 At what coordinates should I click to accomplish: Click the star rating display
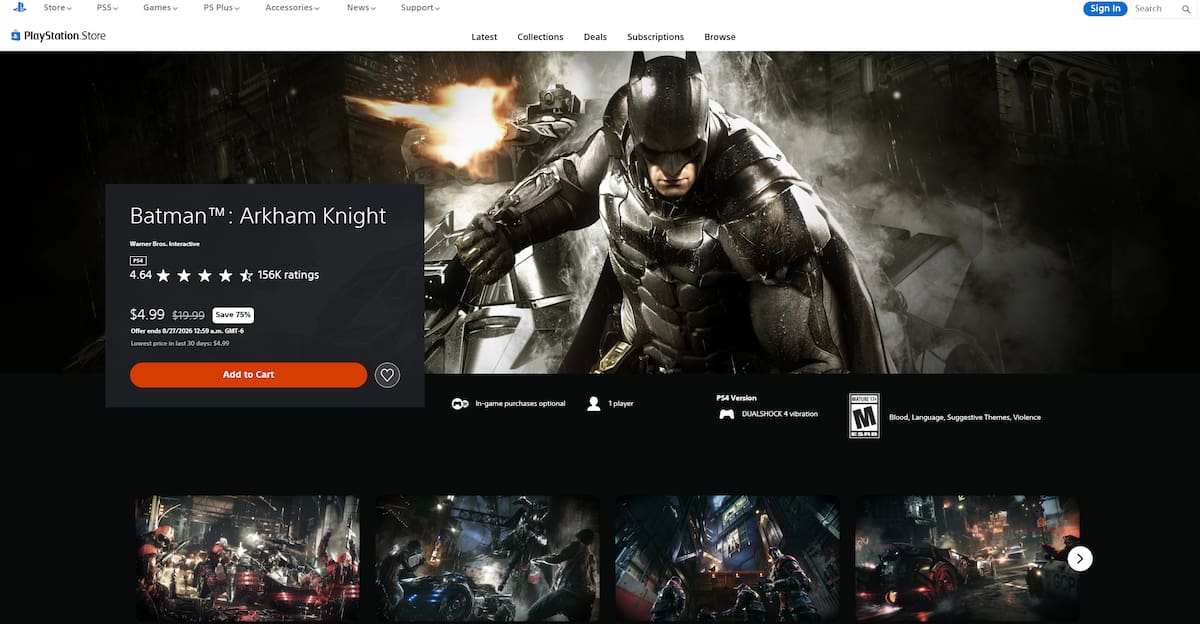pos(205,275)
